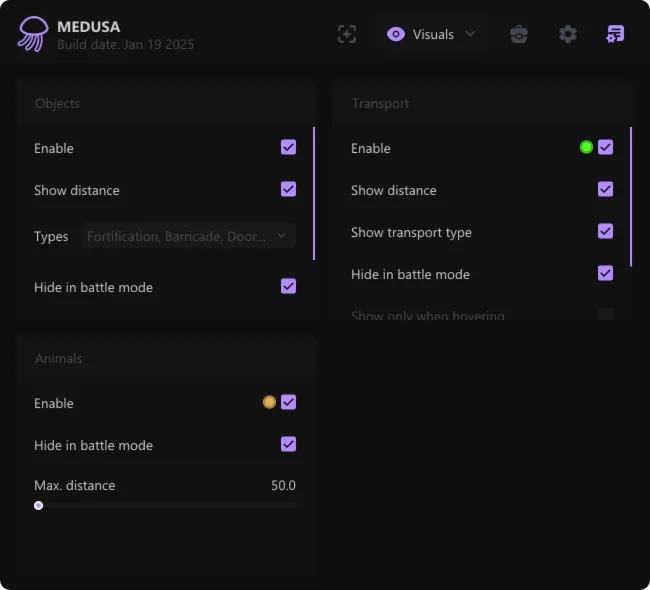This screenshot has height=590, width=650.
Task: Select the Visuals tab label
Action: coord(433,34)
